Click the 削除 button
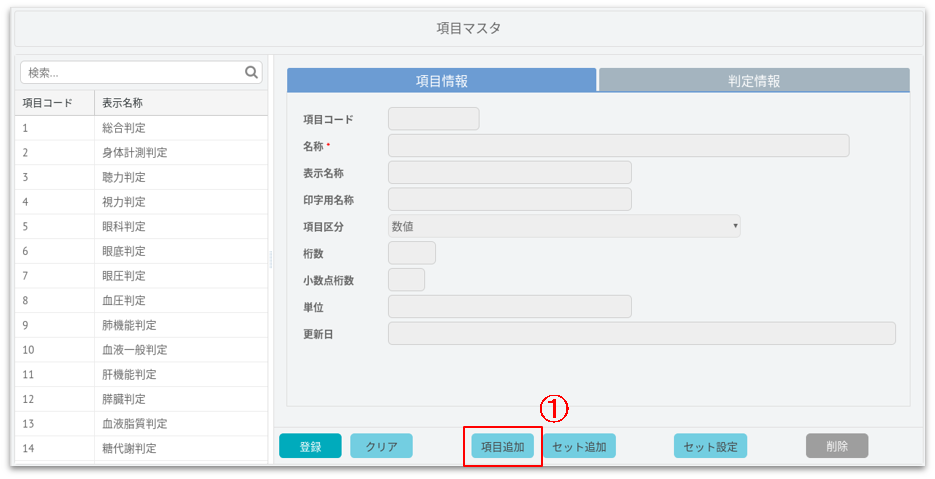 coord(837,446)
